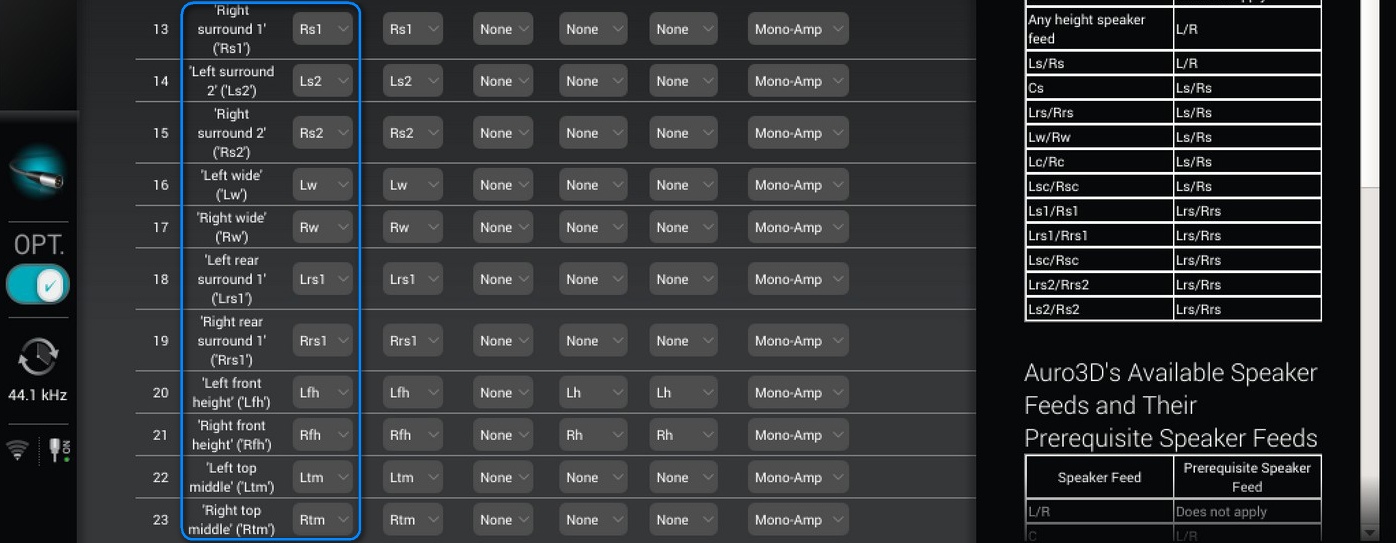
Task: Toggle the OPT. optimizer switch
Action: click(37, 285)
